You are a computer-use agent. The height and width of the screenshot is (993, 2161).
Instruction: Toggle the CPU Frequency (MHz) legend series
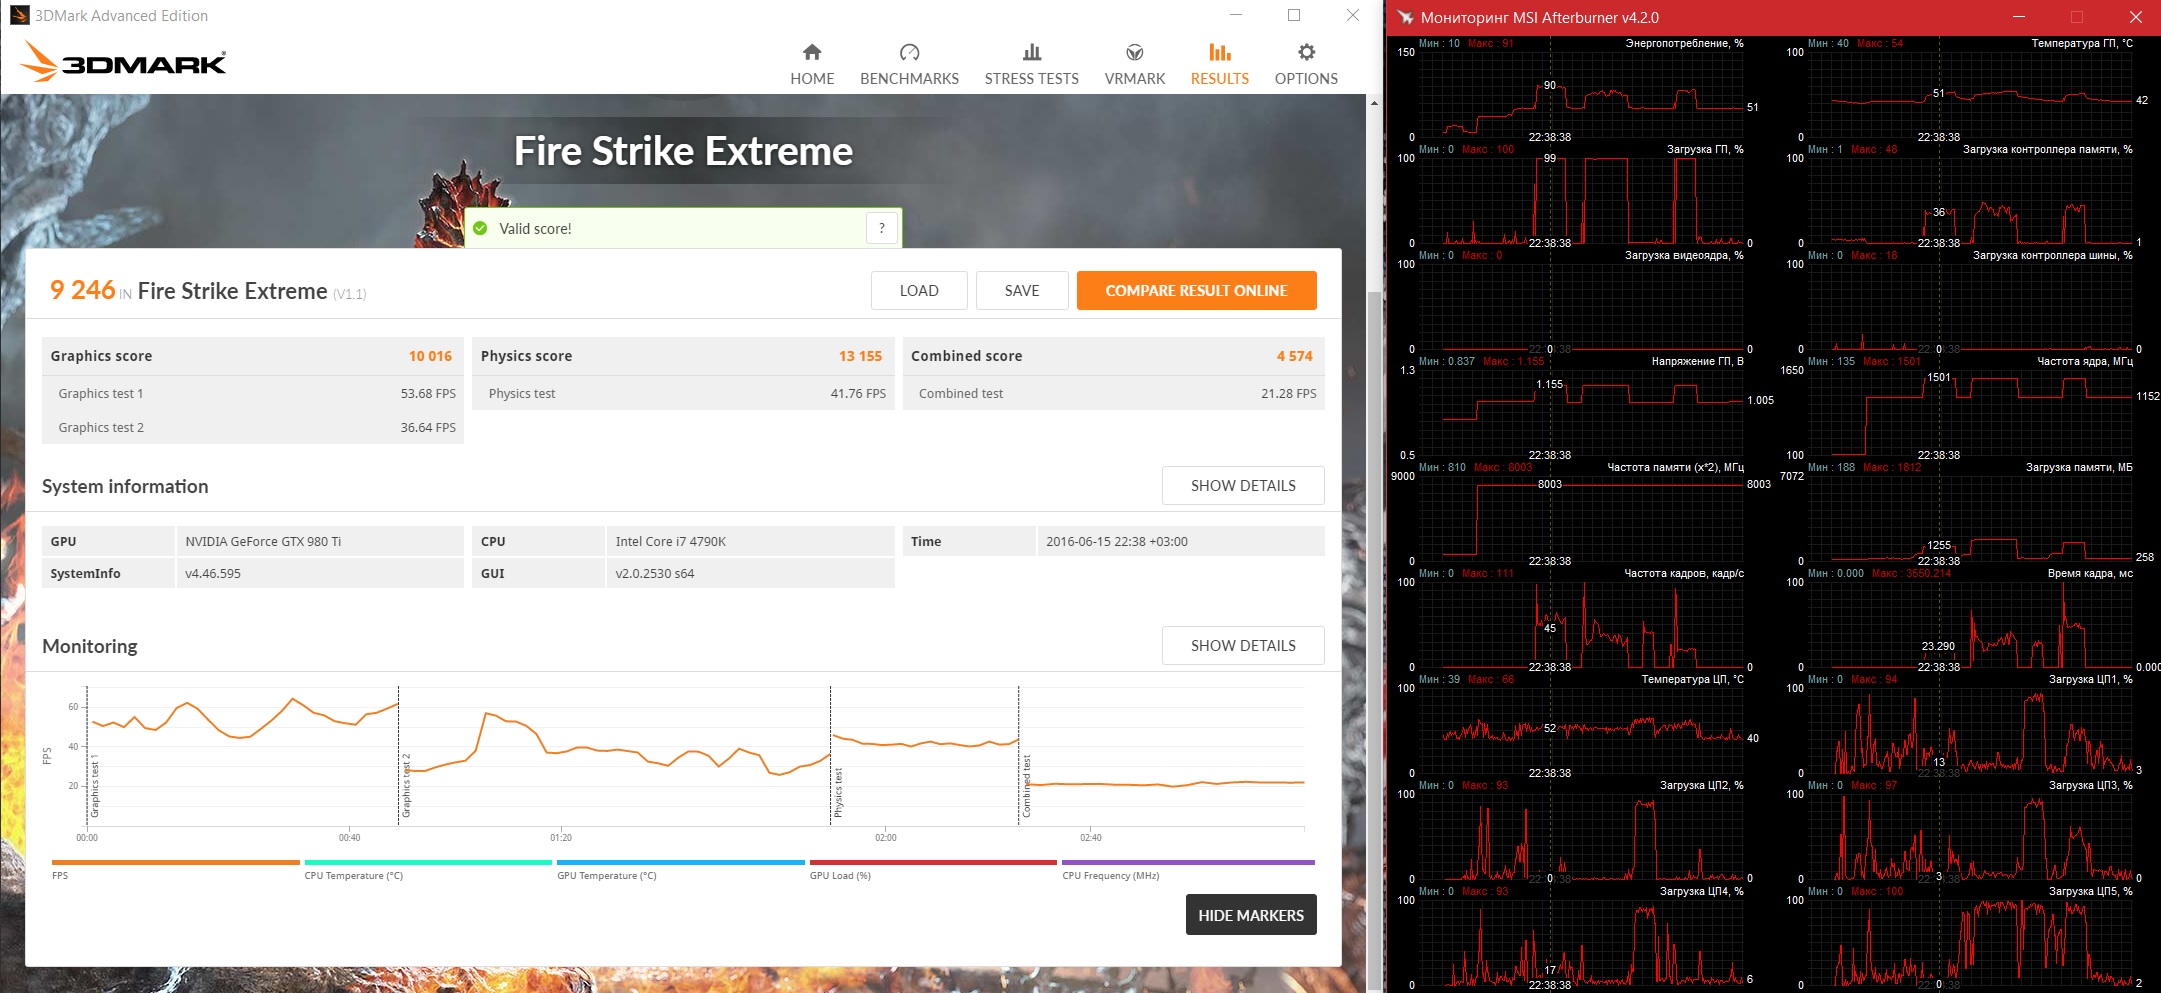(1188, 868)
